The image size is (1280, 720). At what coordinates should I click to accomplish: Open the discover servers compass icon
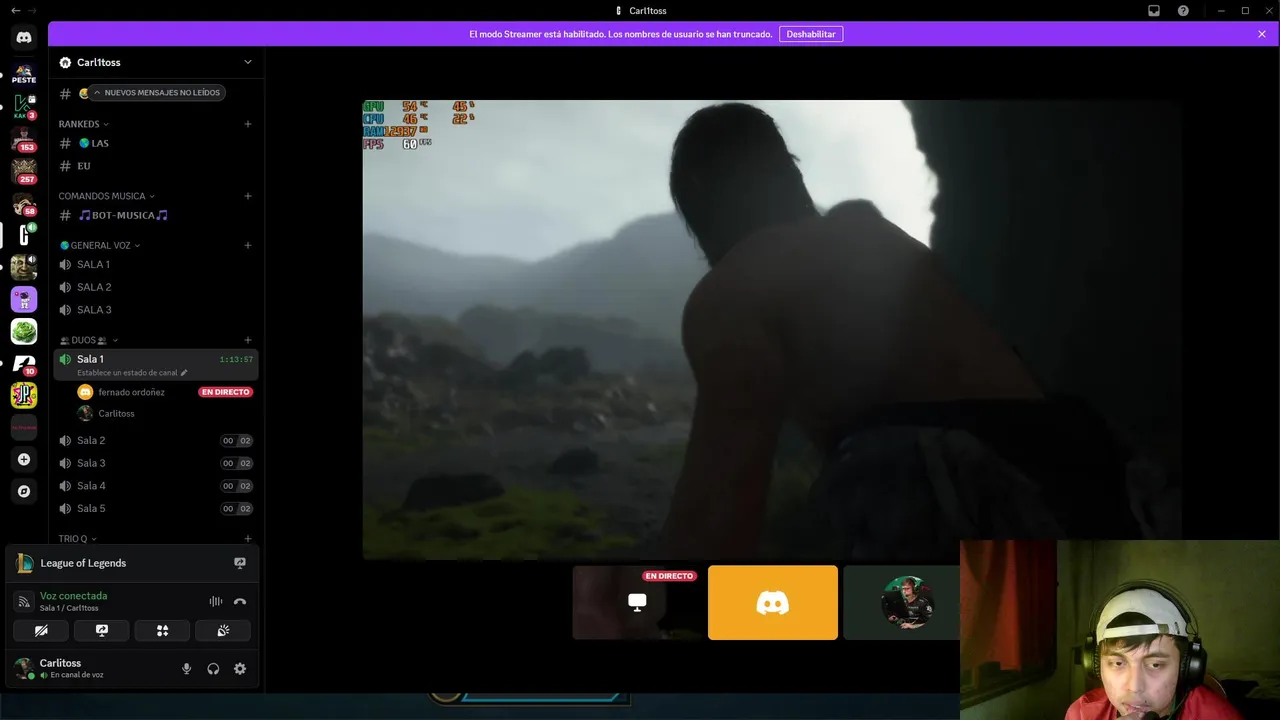click(24, 491)
